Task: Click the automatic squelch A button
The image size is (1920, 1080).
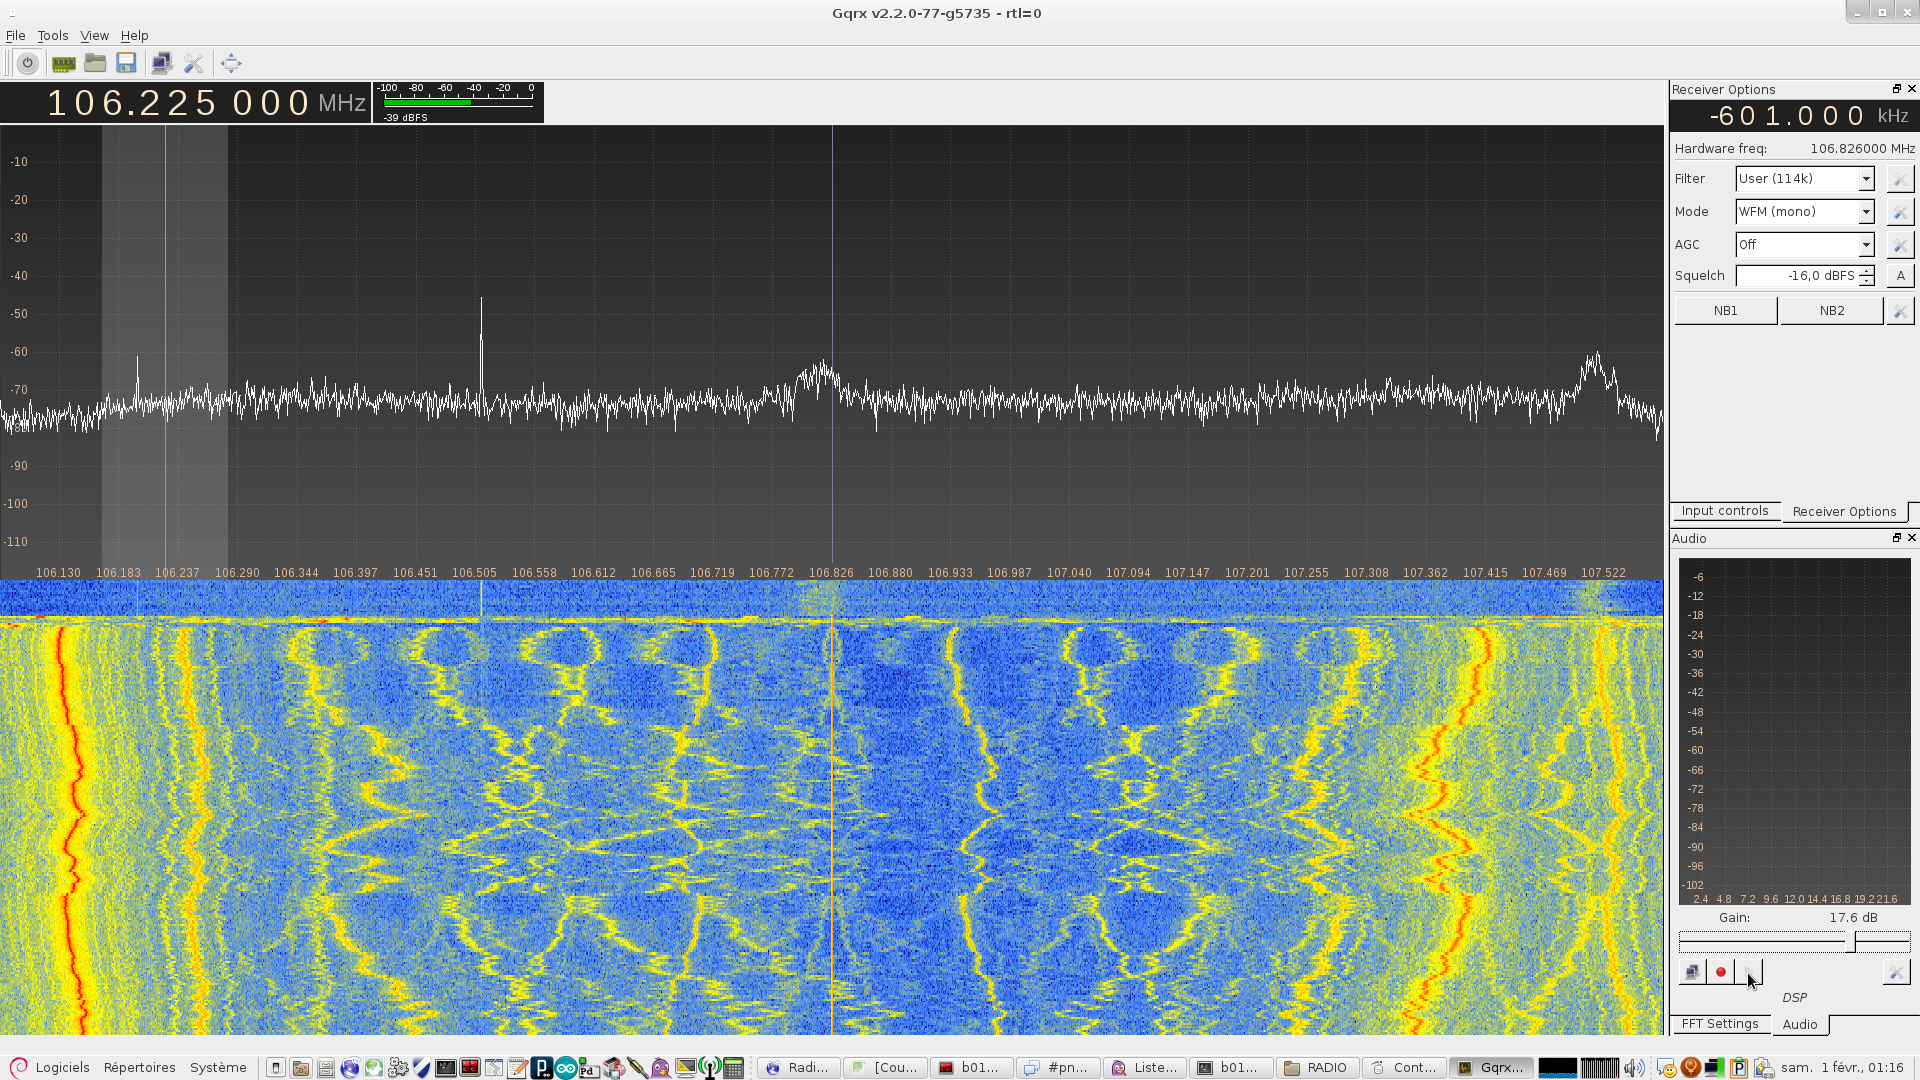Action: (x=1900, y=276)
